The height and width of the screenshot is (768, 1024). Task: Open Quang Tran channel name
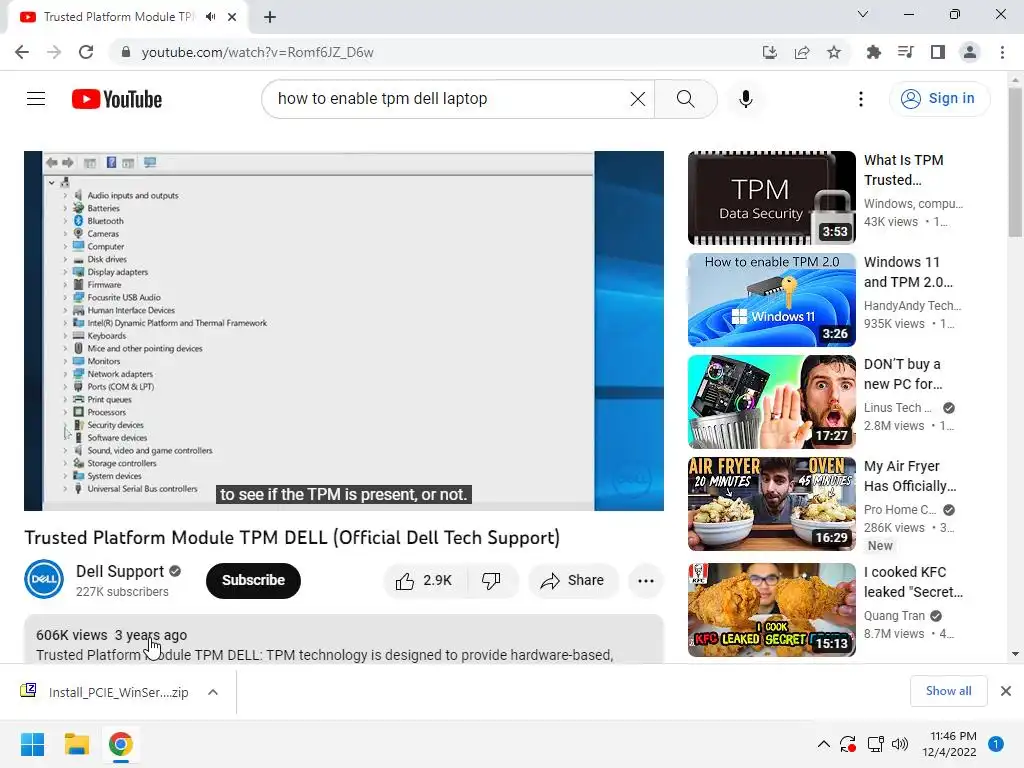(x=894, y=616)
